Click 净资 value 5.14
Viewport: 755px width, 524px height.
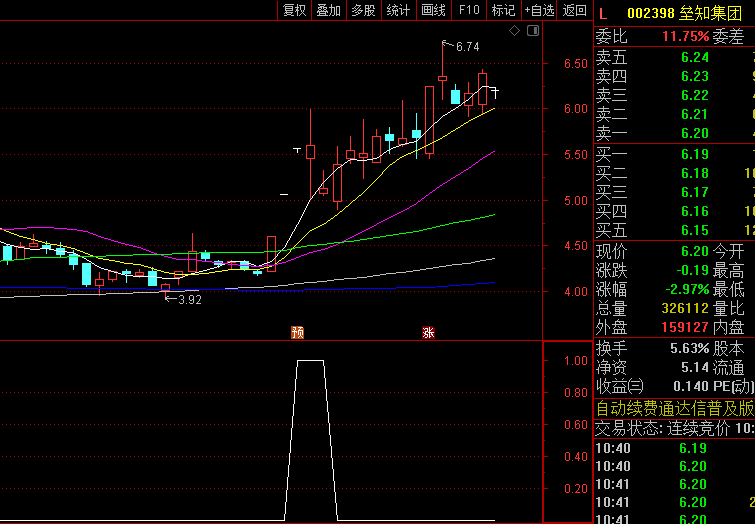(x=695, y=367)
